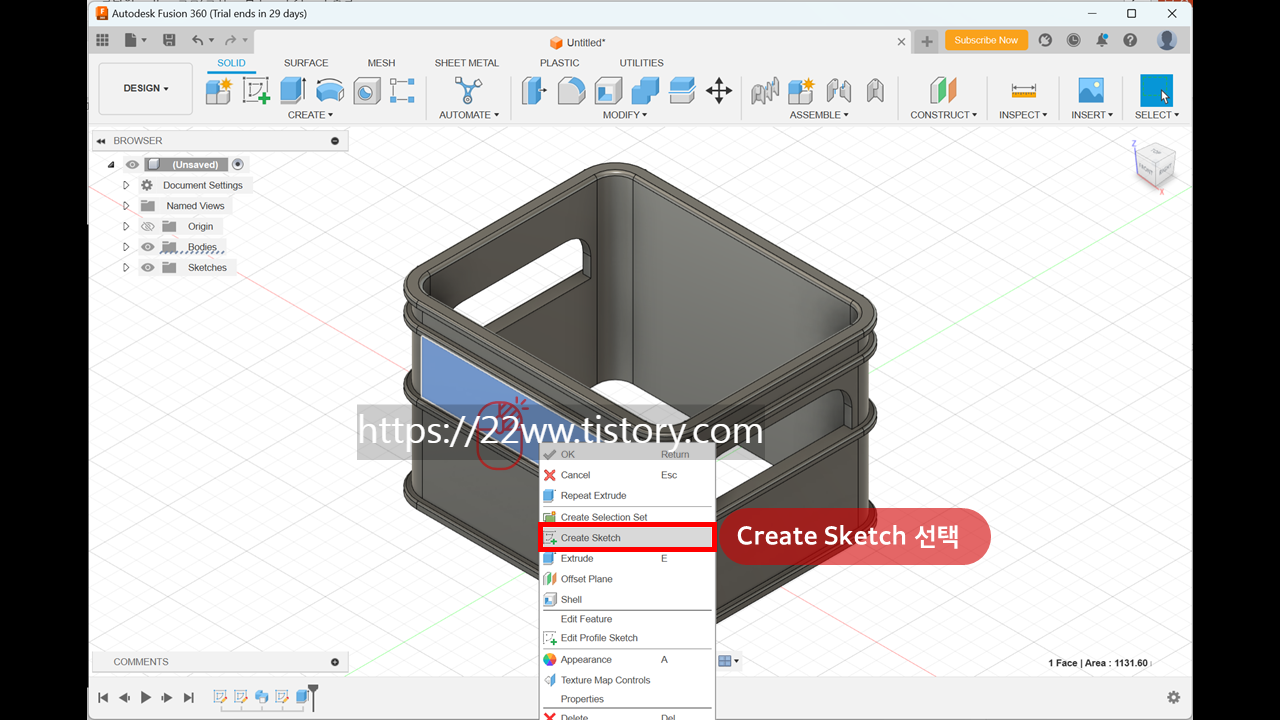The width and height of the screenshot is (1280, 720).
Task: Choose Appearance in the context menu
Action: tap(627, 660)
